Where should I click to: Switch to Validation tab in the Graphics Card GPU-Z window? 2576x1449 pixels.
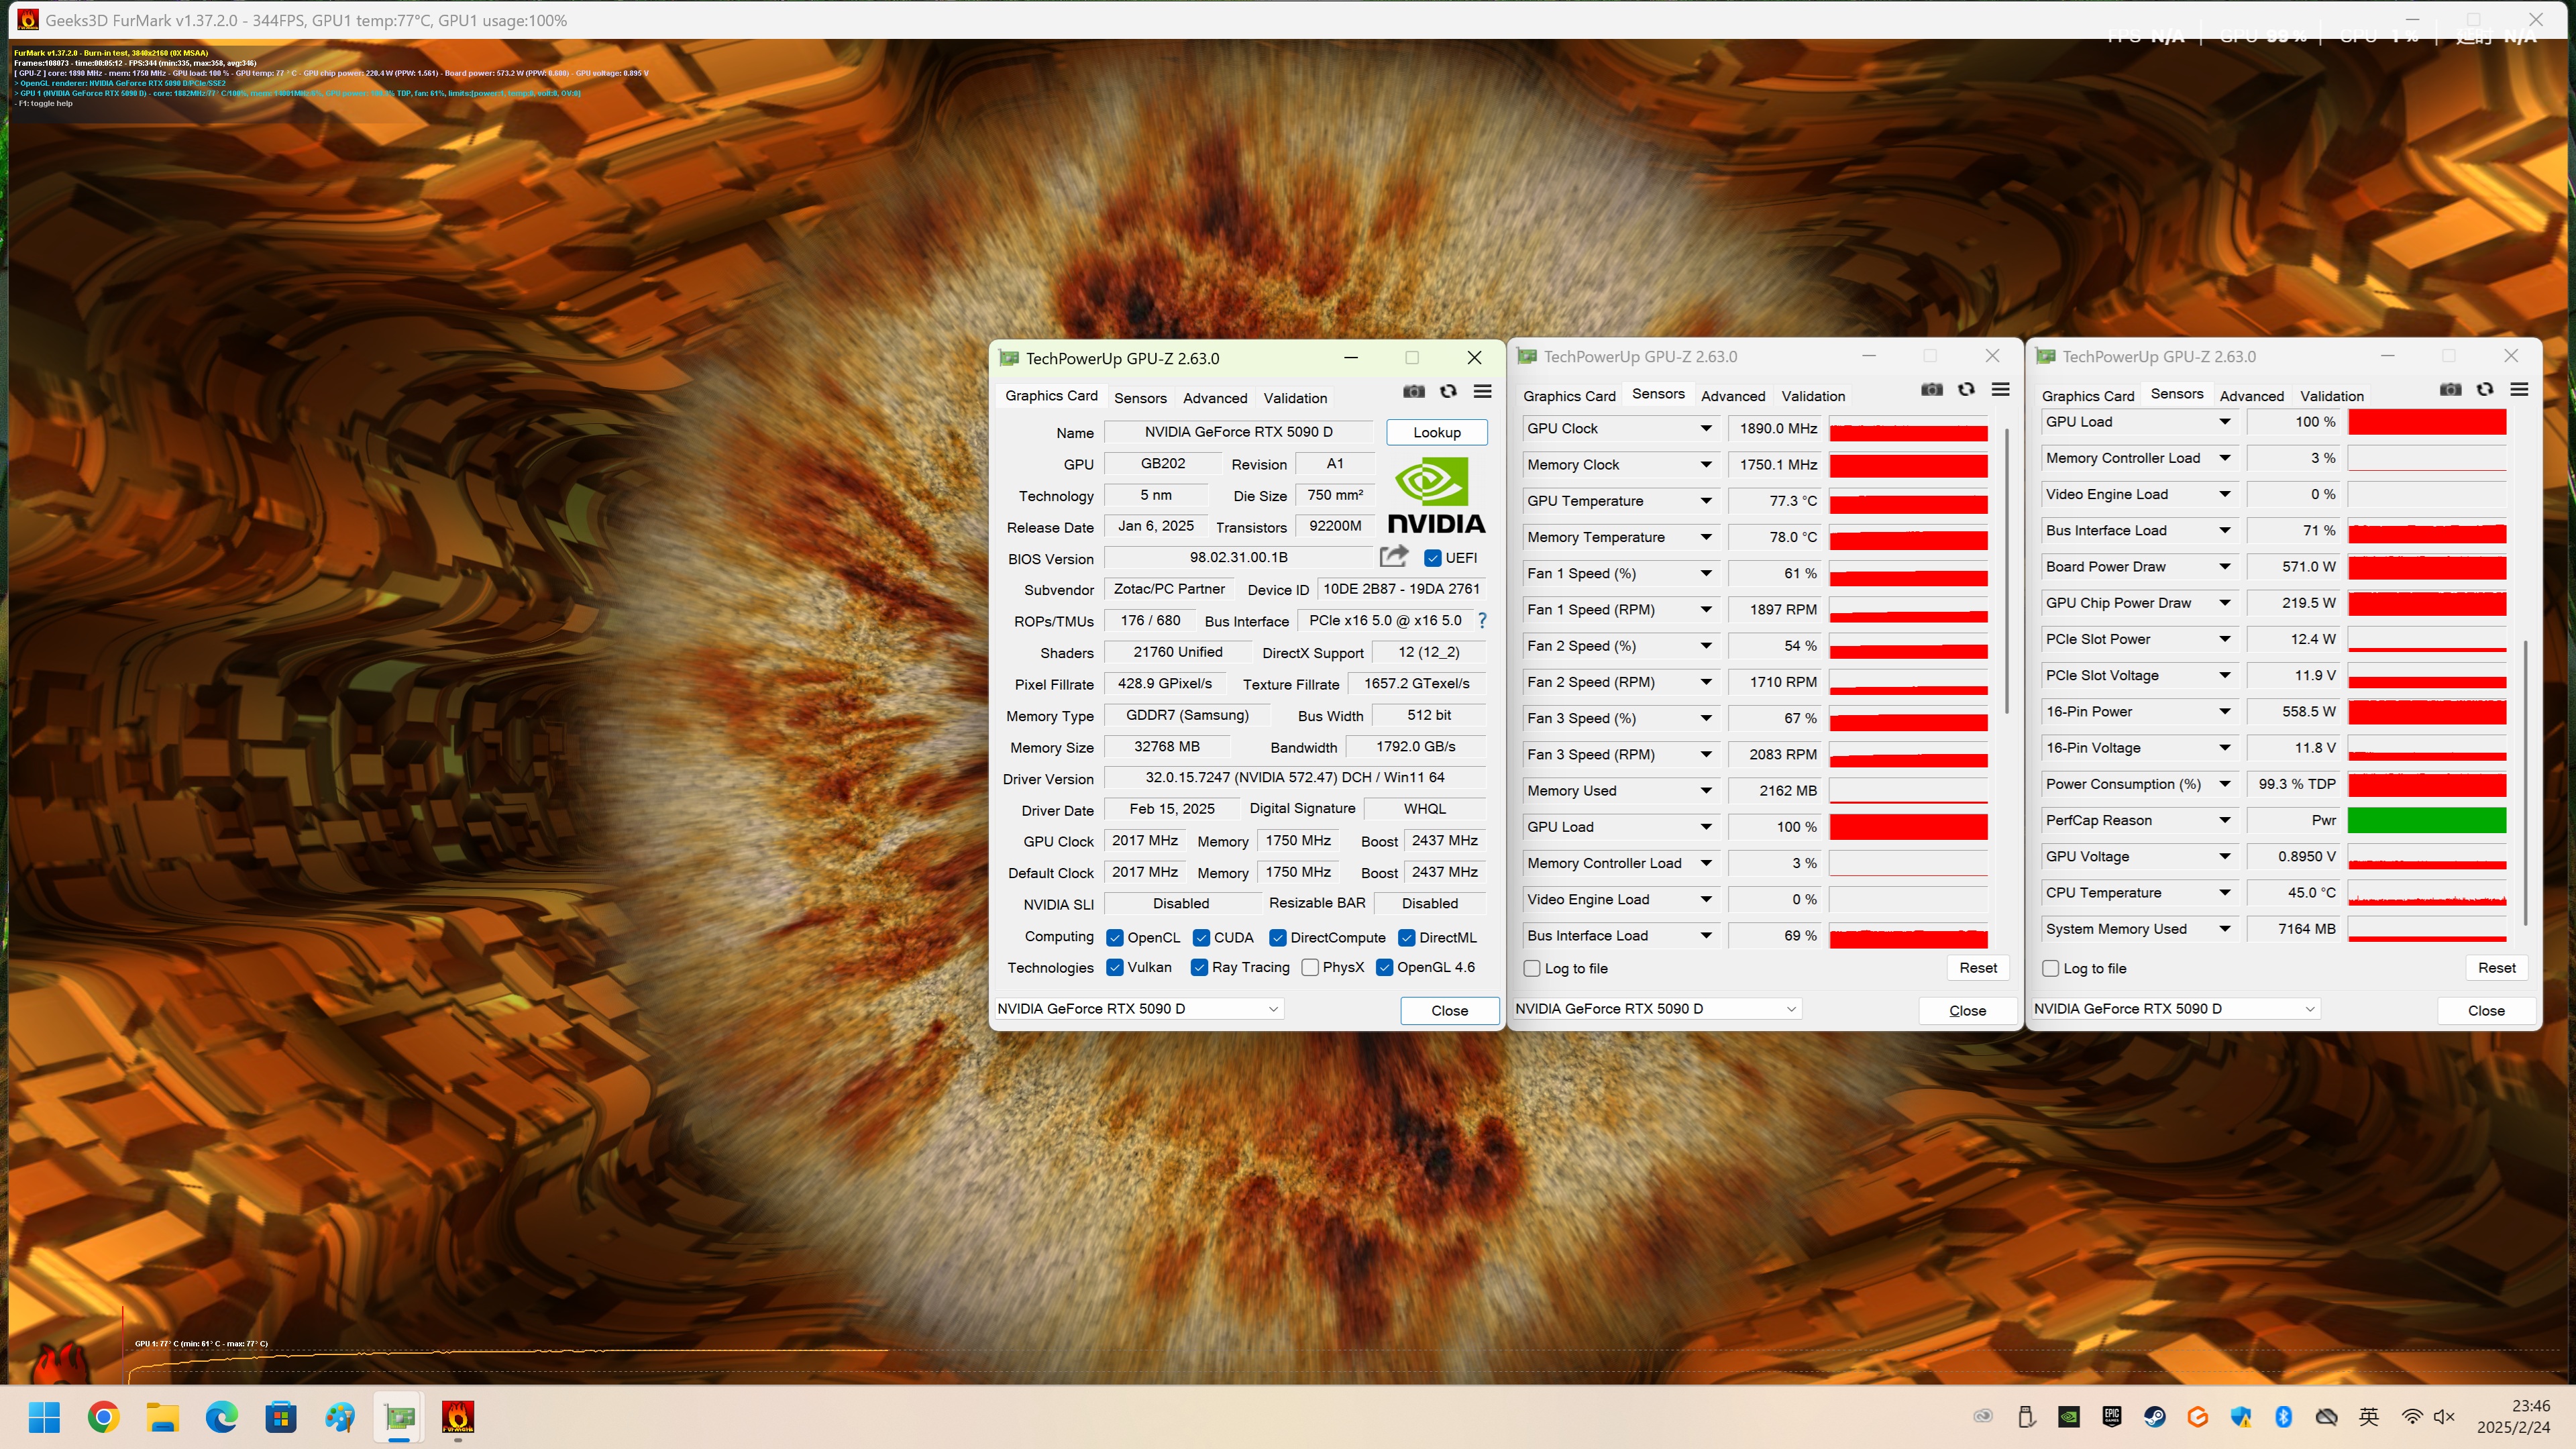pyautogui.click(x=1295, y=398)
